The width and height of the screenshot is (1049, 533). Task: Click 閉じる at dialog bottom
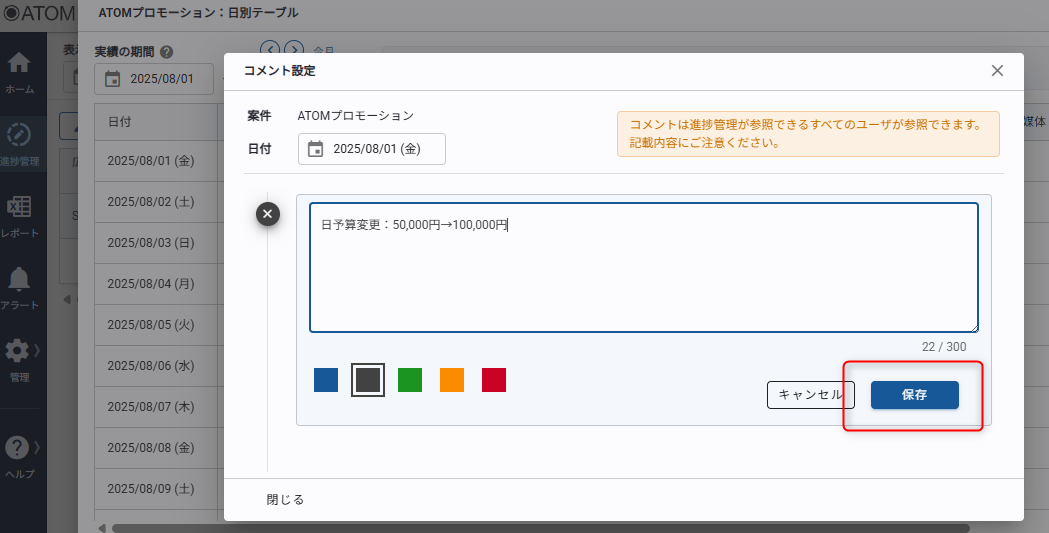point(285,499)
